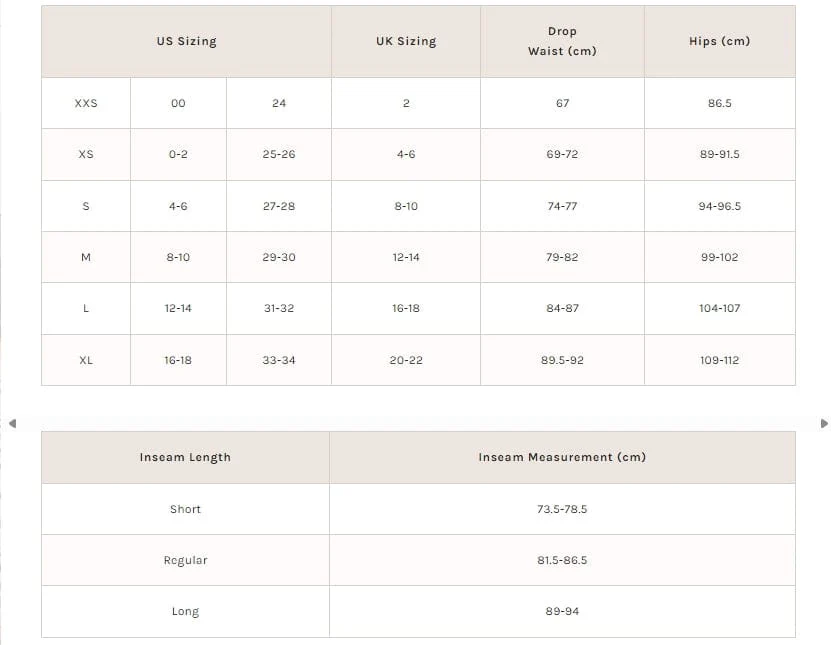The width and height of the screenshot is (831, 645).
Task: Click the 27-28 waist cell
Action: [279, 206]
